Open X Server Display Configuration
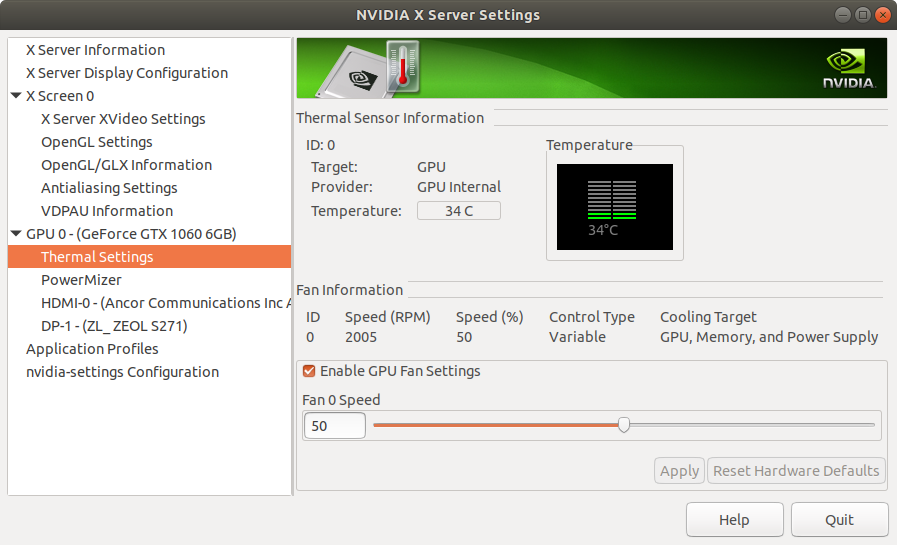 coord(127,73)
